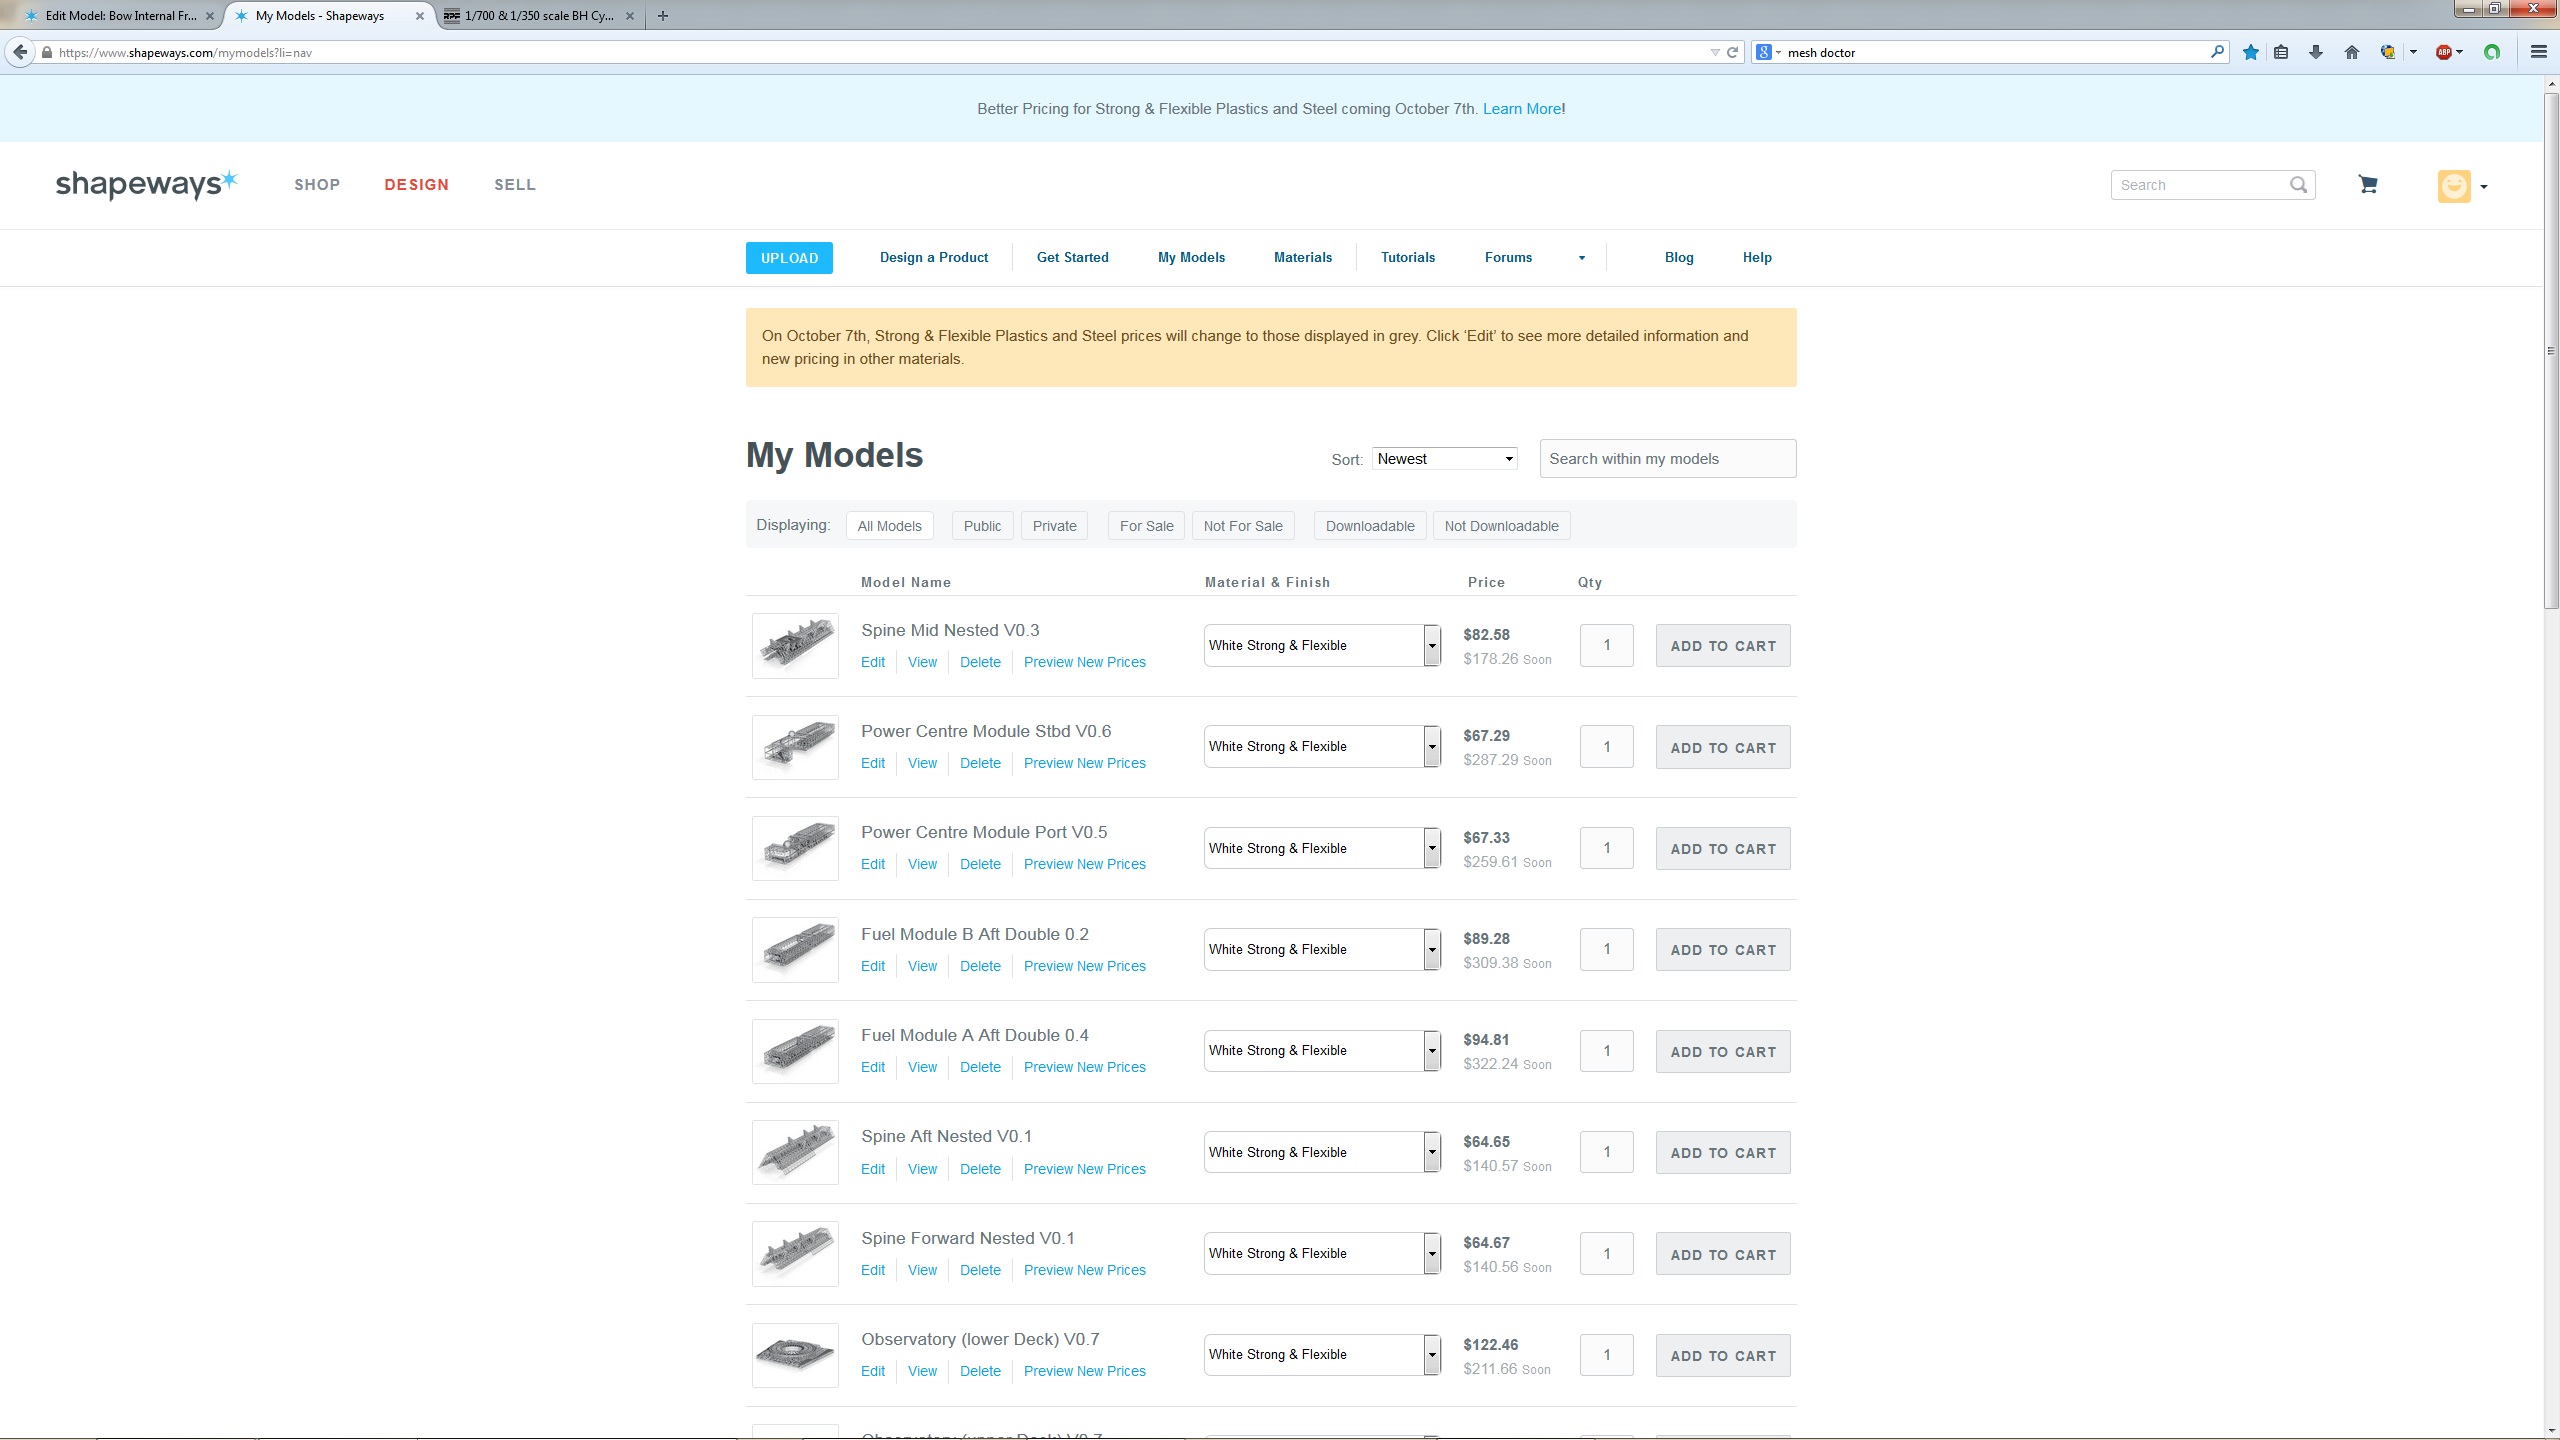The height and width of the screenshot is (1440, 2560).
Task: Open the SHOP top navigation item
Action: [x=317, y=185]
